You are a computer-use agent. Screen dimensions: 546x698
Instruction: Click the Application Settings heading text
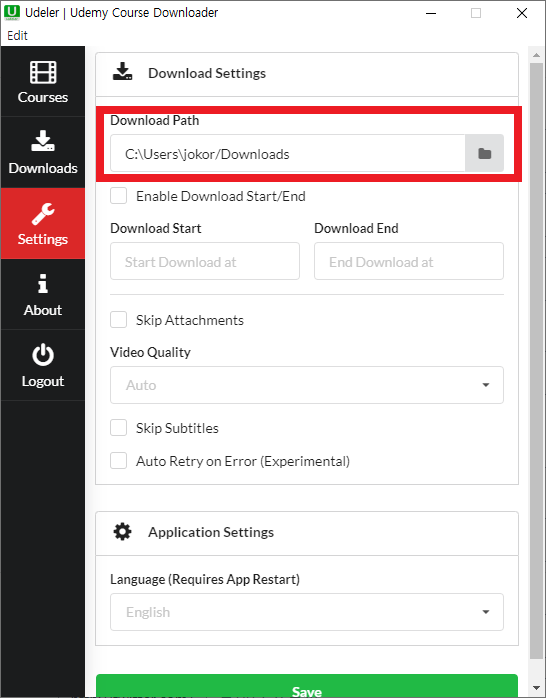tap(211, 532)
